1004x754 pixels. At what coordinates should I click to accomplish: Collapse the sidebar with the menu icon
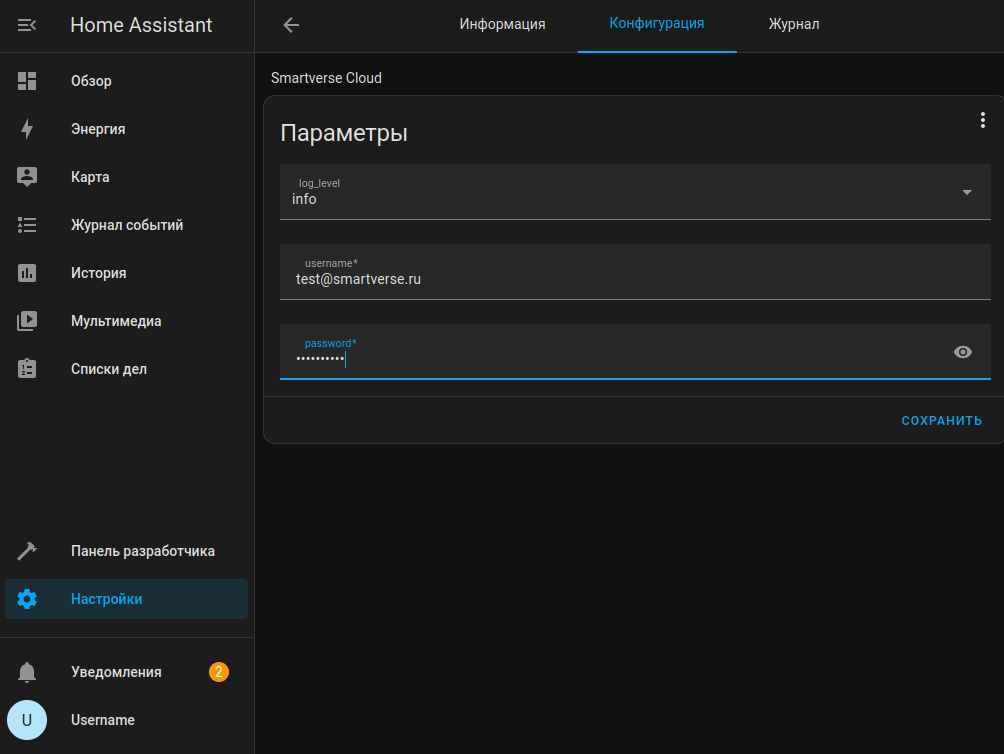(27, 25)
